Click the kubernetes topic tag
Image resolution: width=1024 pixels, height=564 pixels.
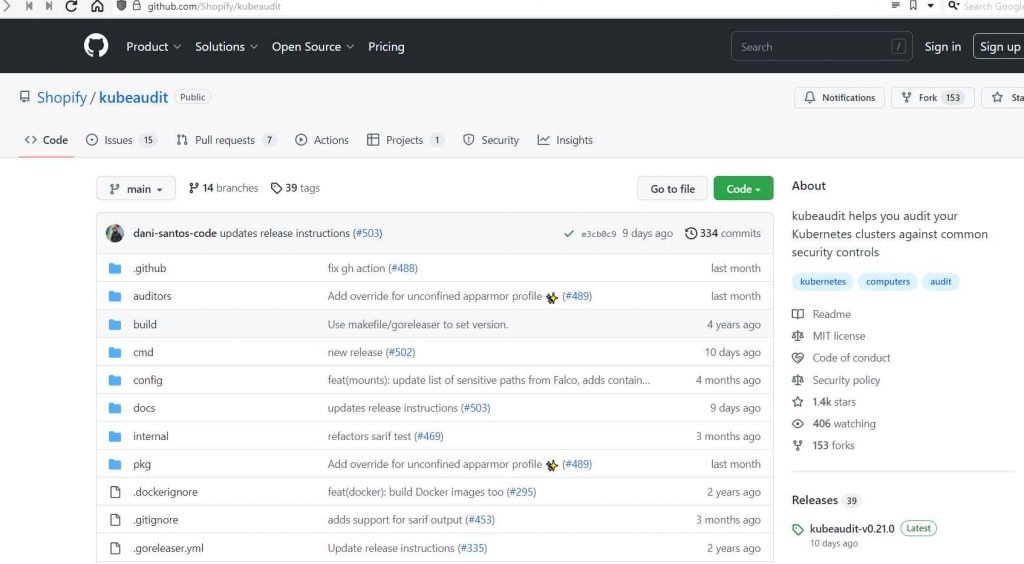[823, 281]
